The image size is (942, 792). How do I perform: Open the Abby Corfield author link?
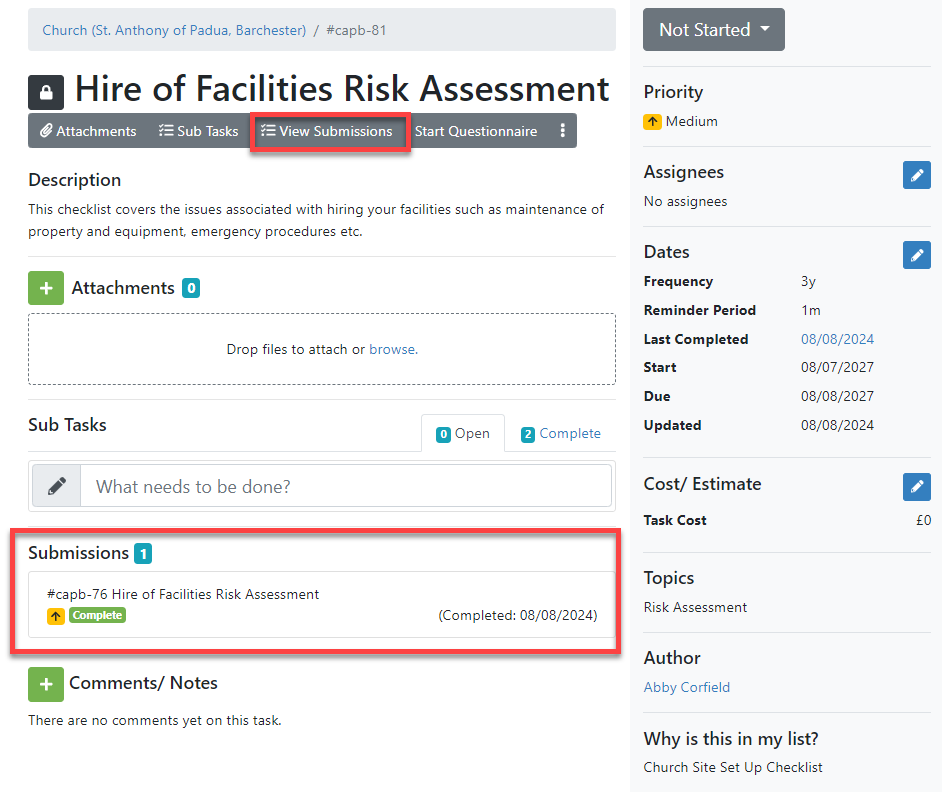point(687,687)
